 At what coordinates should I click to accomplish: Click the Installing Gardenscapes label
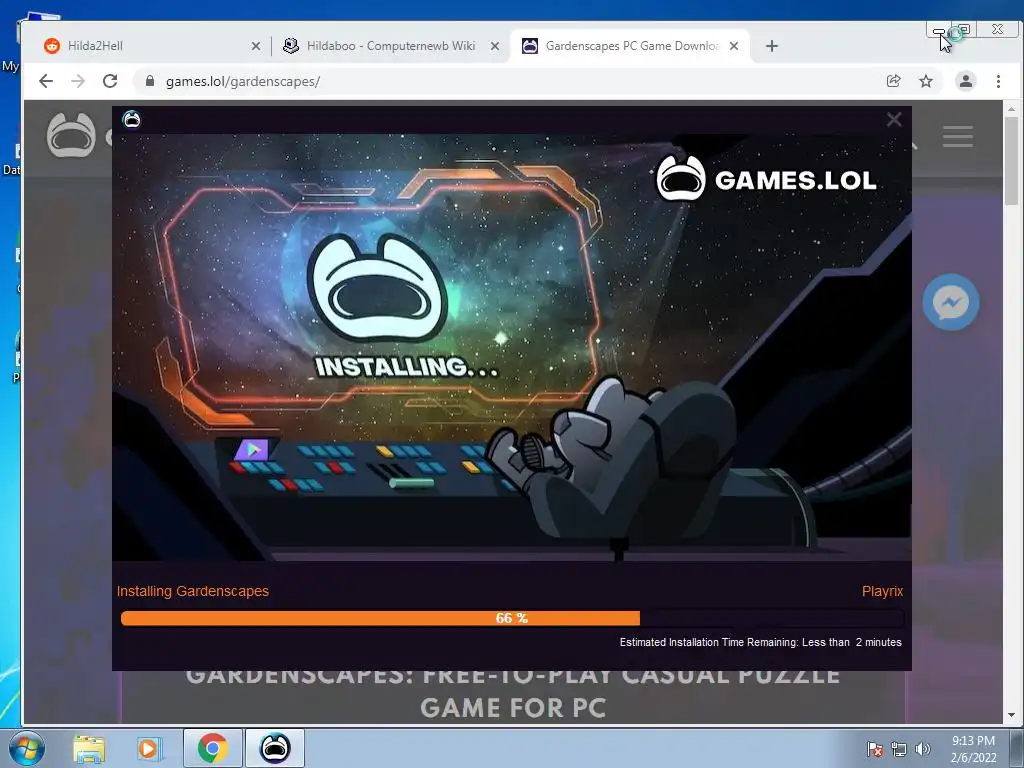[193, 591]
